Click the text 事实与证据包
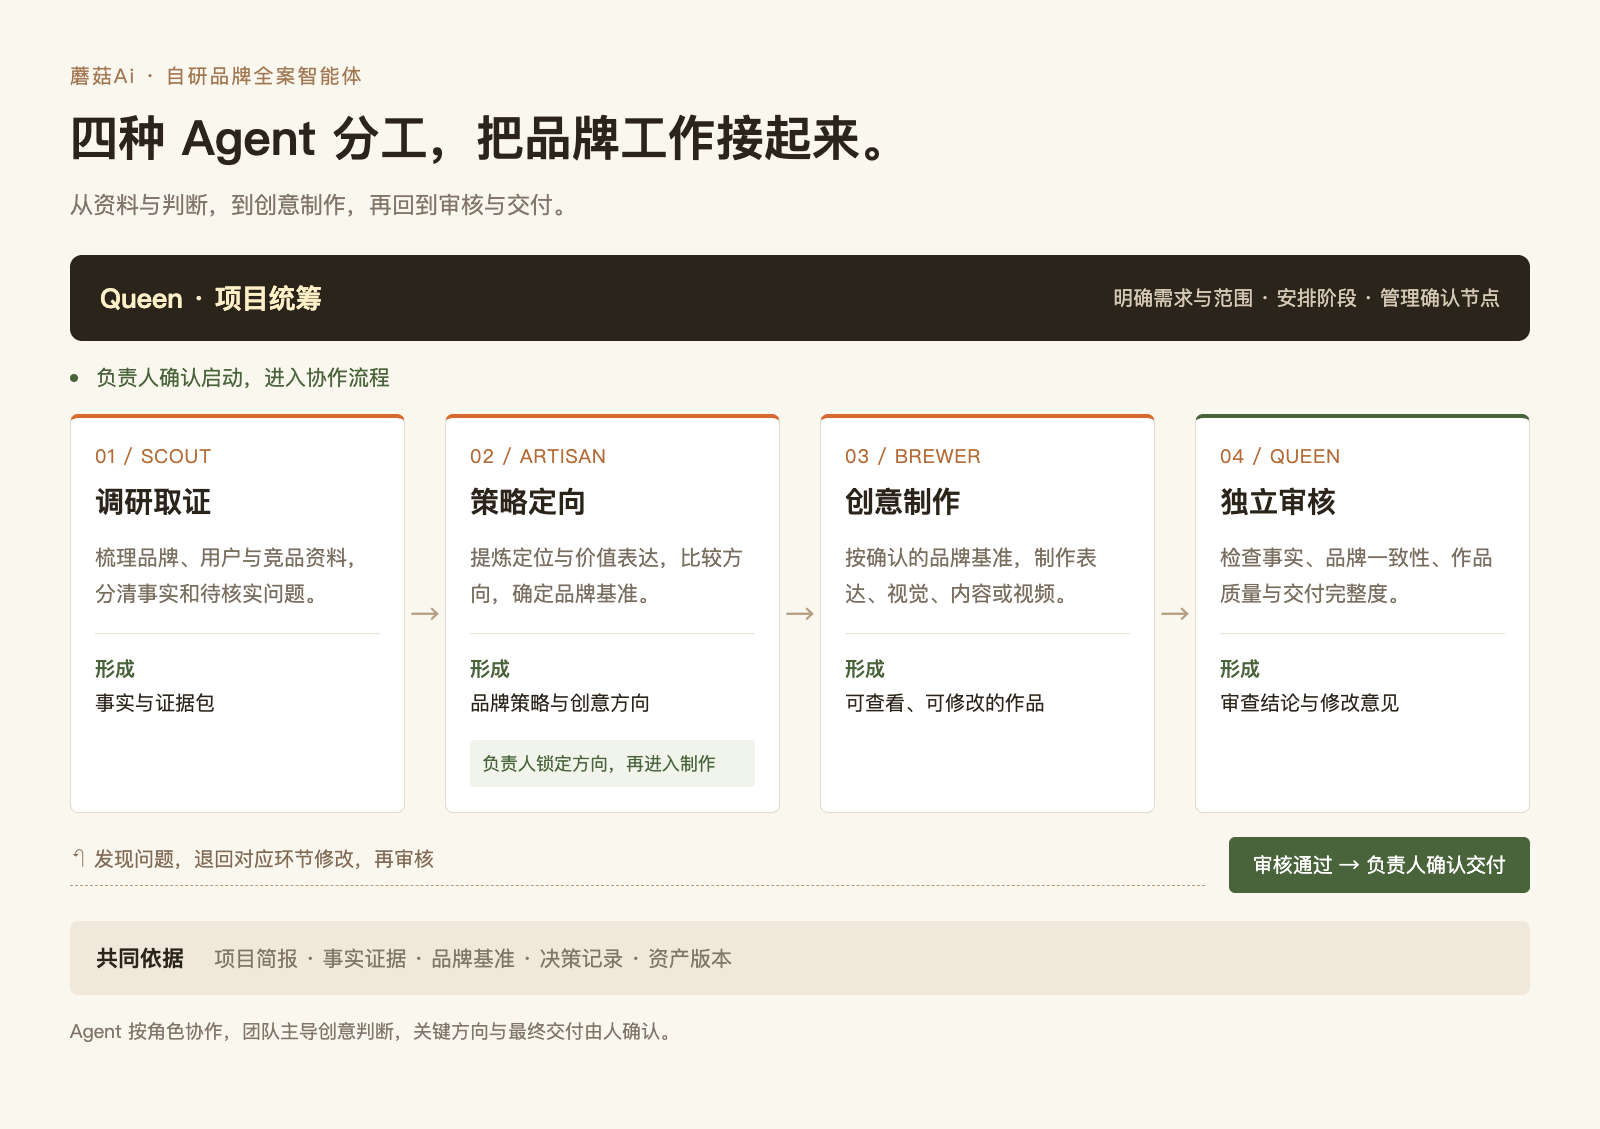 click(x=155, y=703)
